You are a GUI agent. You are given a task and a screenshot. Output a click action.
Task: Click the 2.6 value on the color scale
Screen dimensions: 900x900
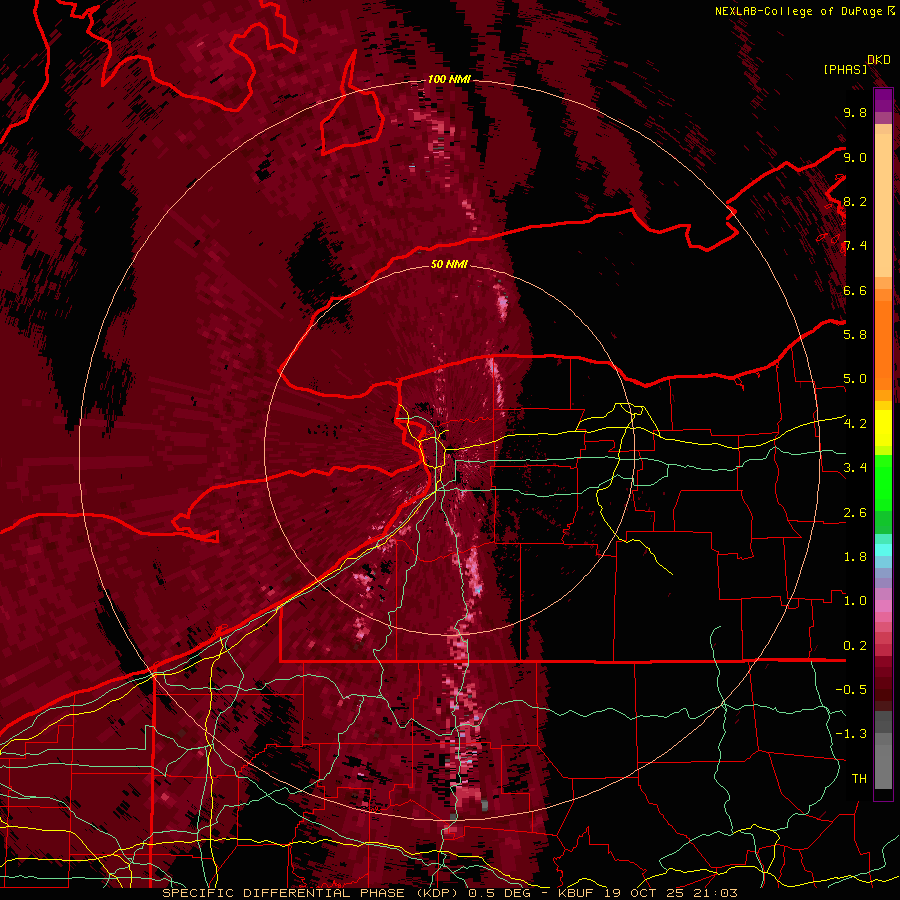click(x=855, y=512)
